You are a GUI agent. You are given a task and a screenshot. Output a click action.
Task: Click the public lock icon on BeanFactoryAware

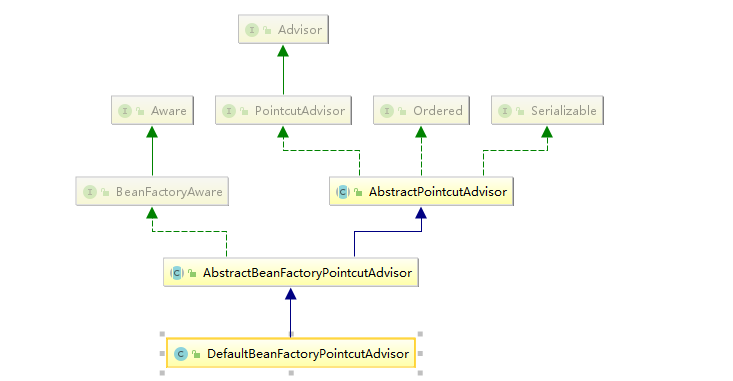click(105, 192)
